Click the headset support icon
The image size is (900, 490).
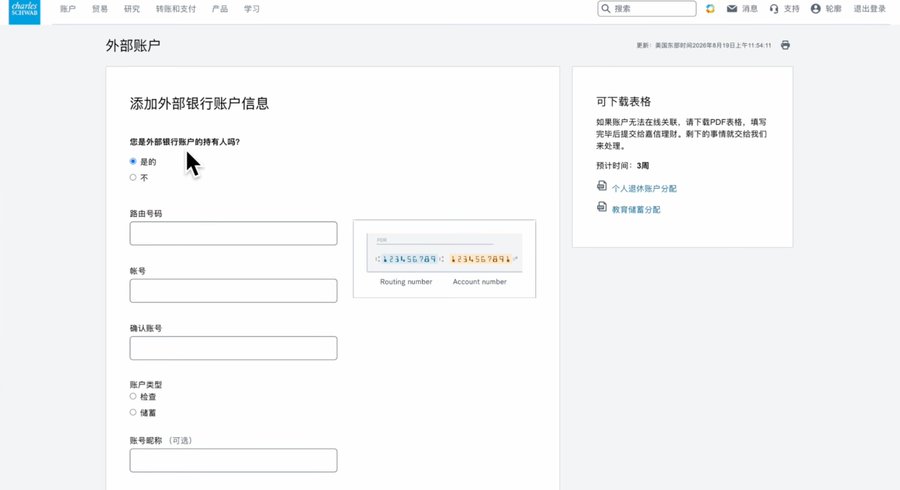pyautogui.click(x=774, y=9)
